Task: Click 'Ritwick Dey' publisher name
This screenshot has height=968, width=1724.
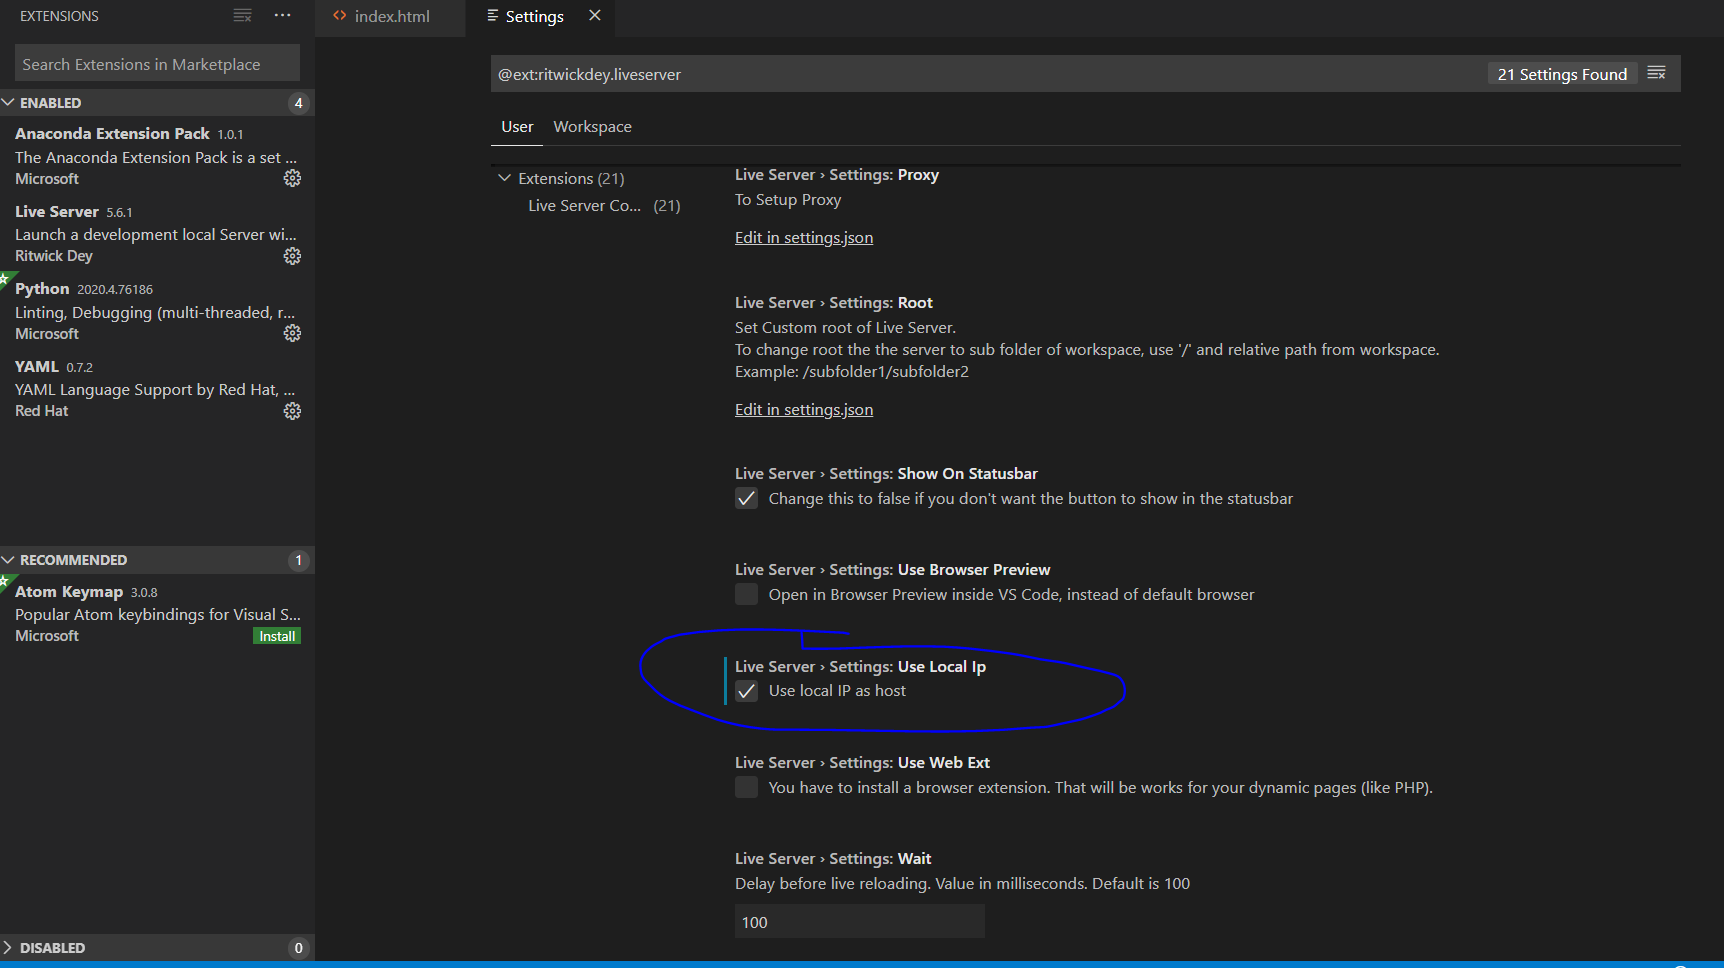Action: point(54,256)
